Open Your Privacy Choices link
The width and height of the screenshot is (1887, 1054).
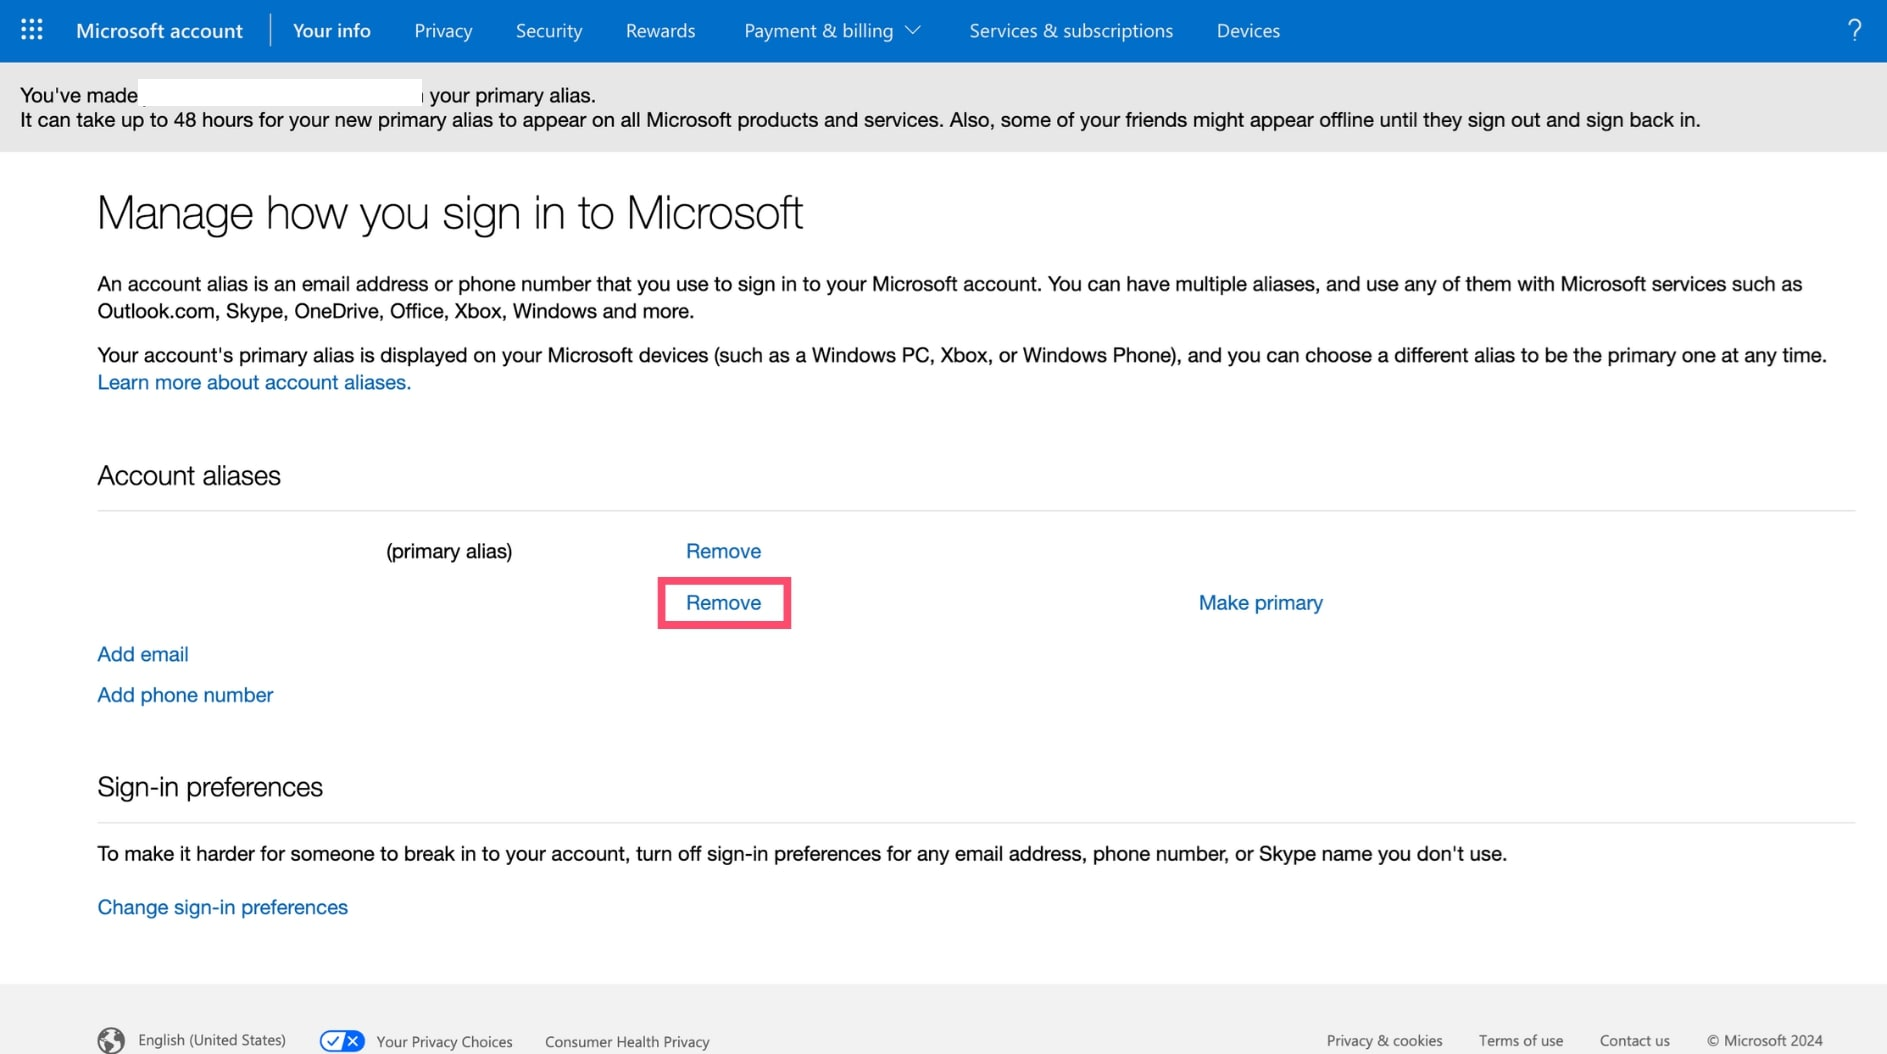(444, 1041)
